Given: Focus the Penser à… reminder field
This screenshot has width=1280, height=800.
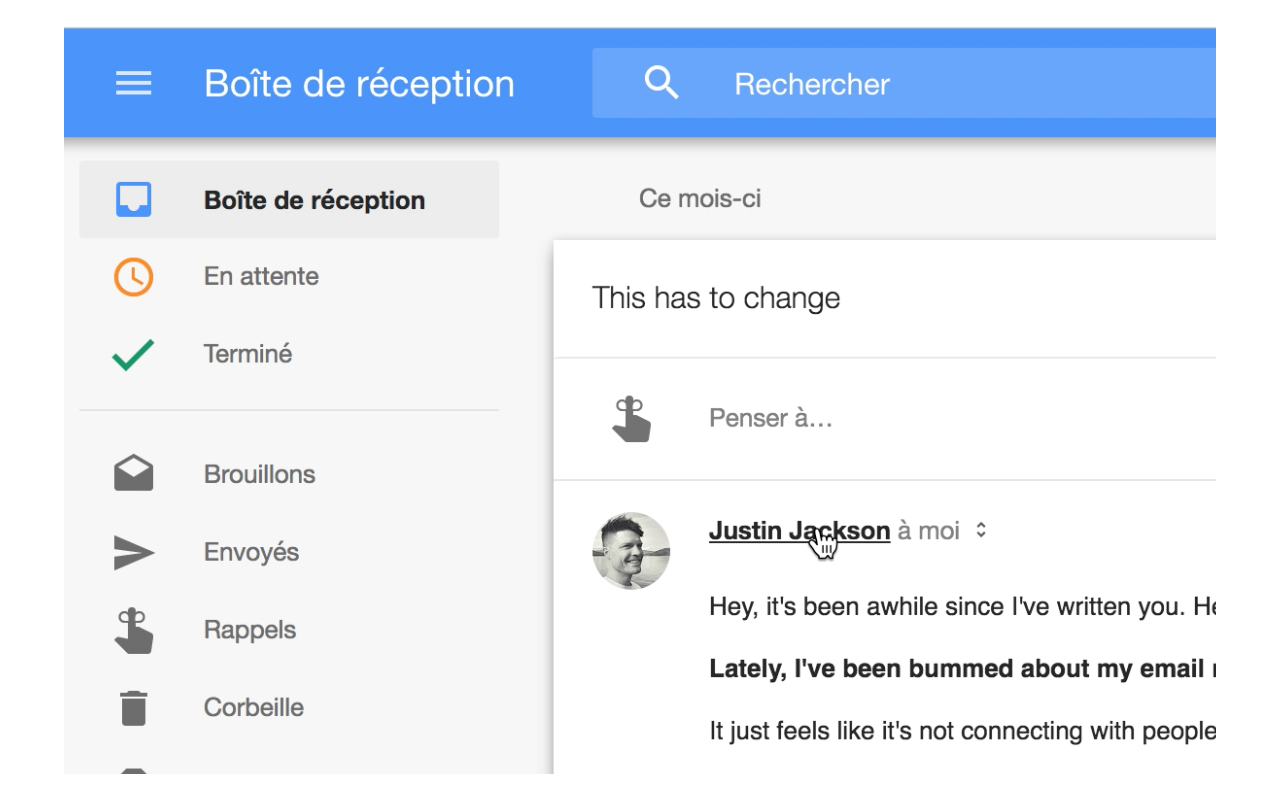Looking at the screenshot, I should tap(770, 418).
